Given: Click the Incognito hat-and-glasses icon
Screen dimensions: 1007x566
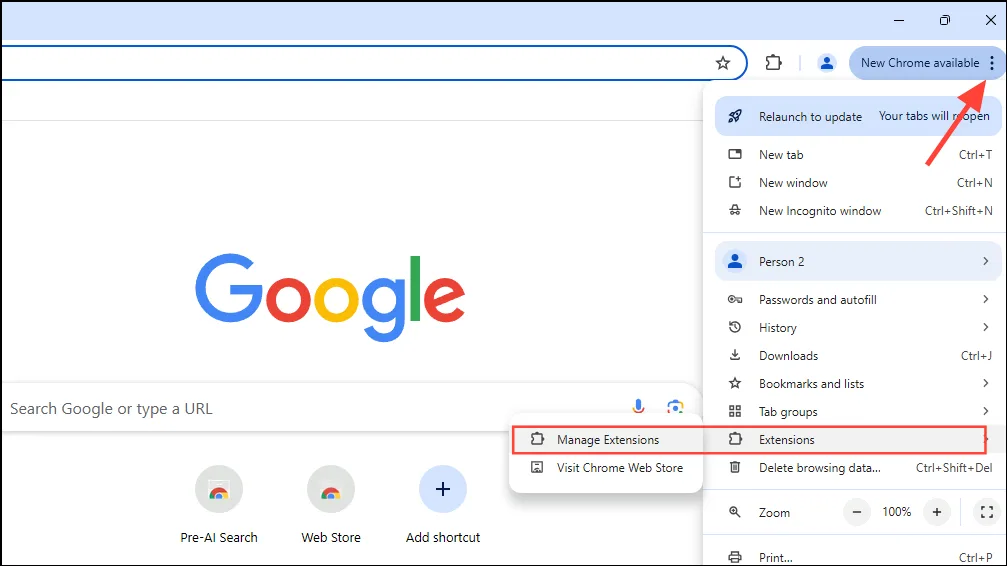Looking at the screenshot, I should pos(735,210).
